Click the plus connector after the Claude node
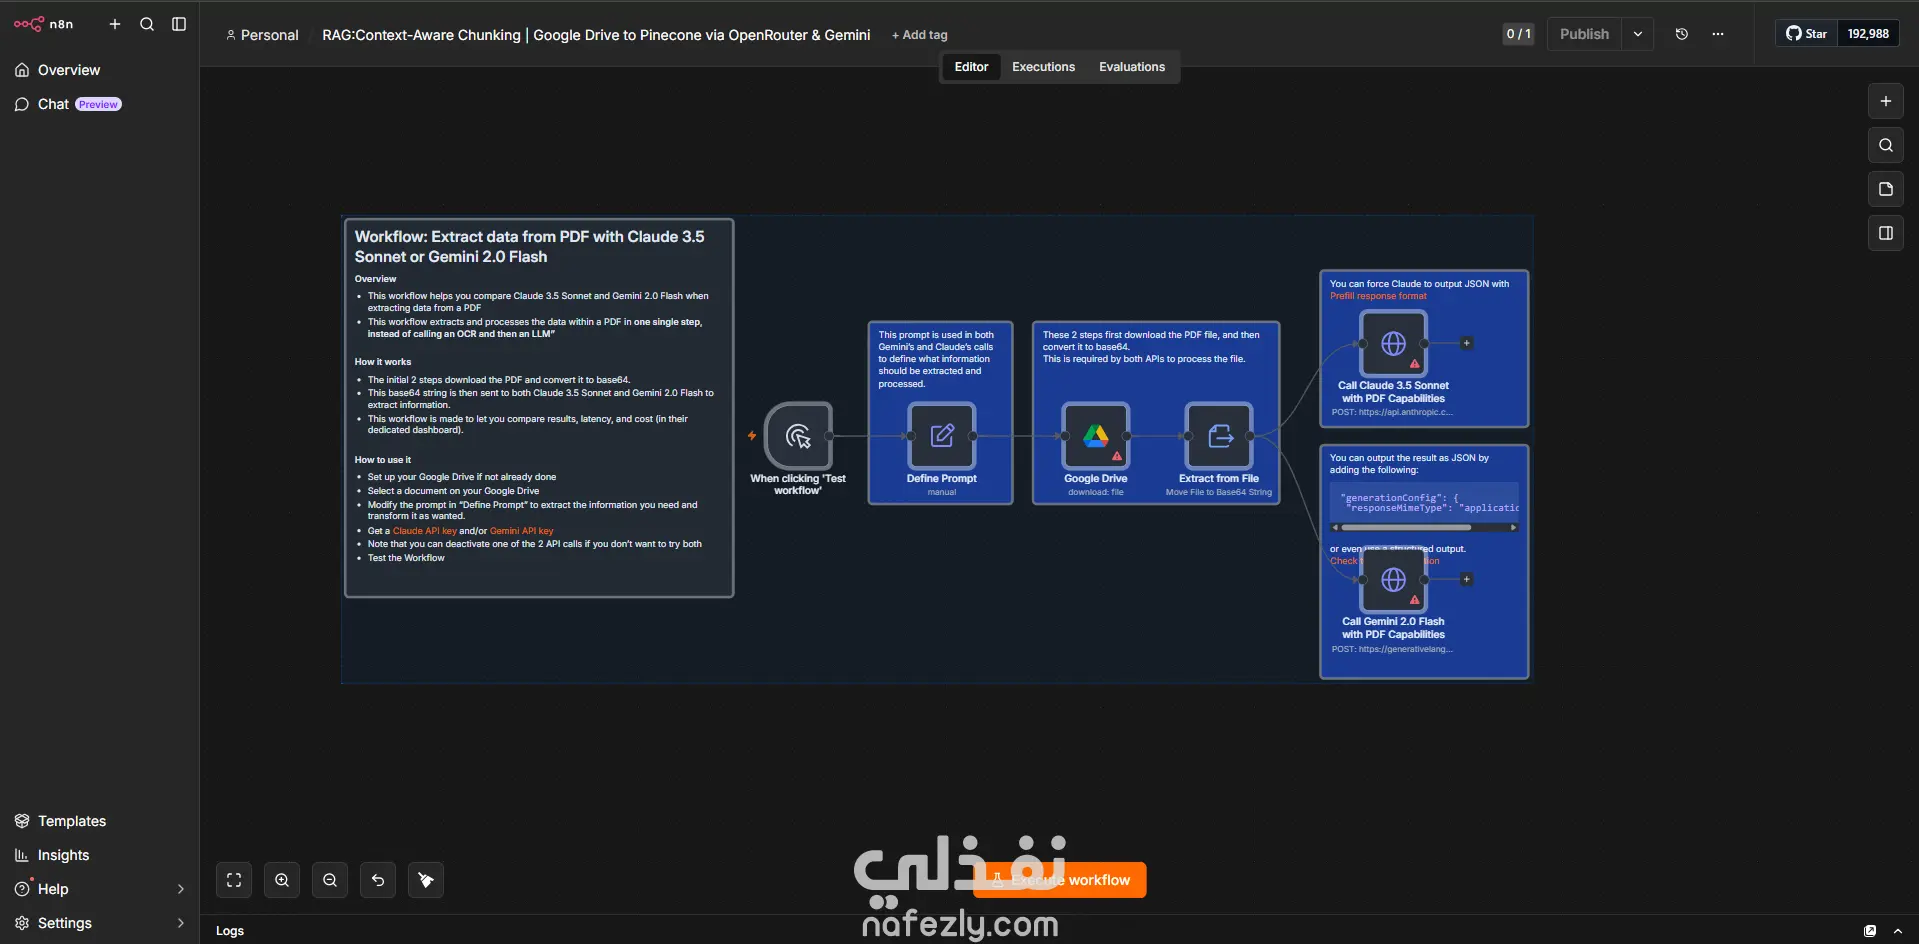Image resolution: width=1919 pixels, height=944 pixels. tap(1467, 343)
